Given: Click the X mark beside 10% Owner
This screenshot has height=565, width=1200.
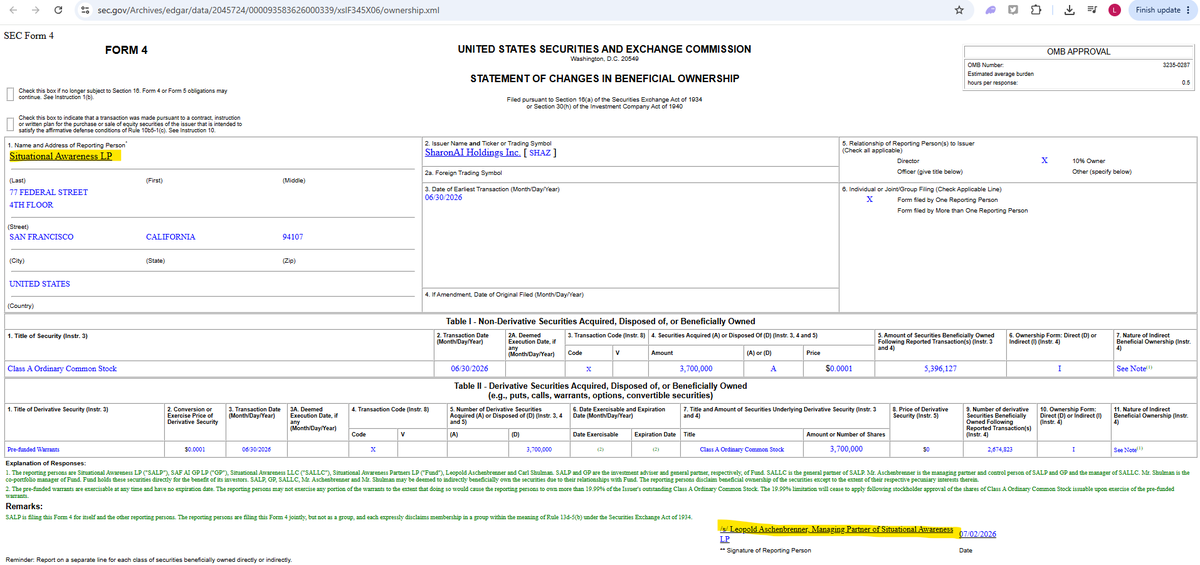Looking at the screenshot, I should pos(1044,160).
